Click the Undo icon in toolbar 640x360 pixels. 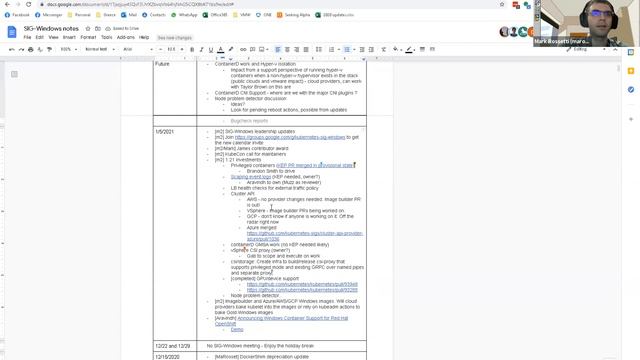coord(11,49)
